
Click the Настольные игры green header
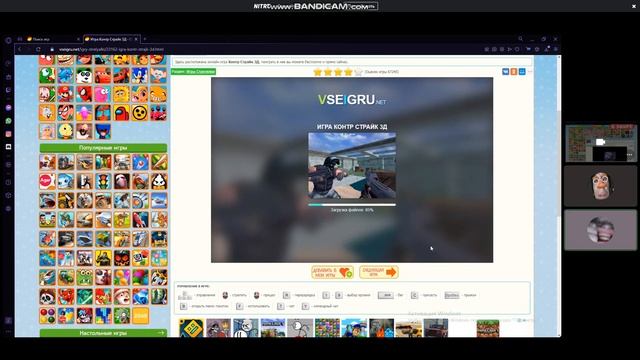[103, 333]
